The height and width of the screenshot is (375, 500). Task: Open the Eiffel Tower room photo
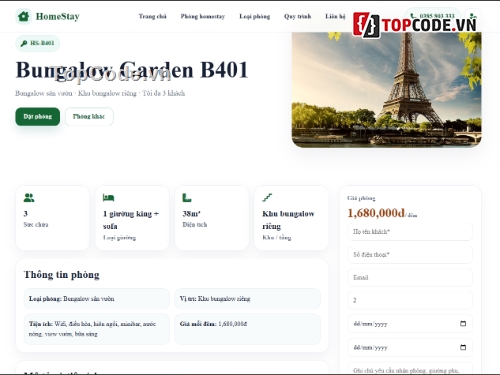pos(386,89)
